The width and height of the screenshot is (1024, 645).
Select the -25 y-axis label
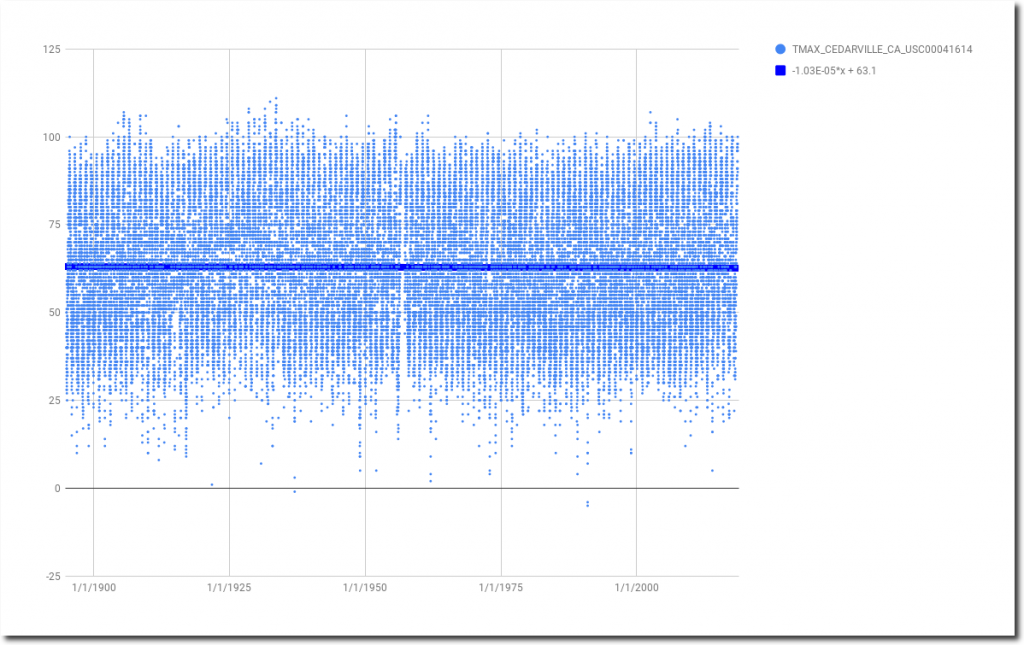(50, 577)
